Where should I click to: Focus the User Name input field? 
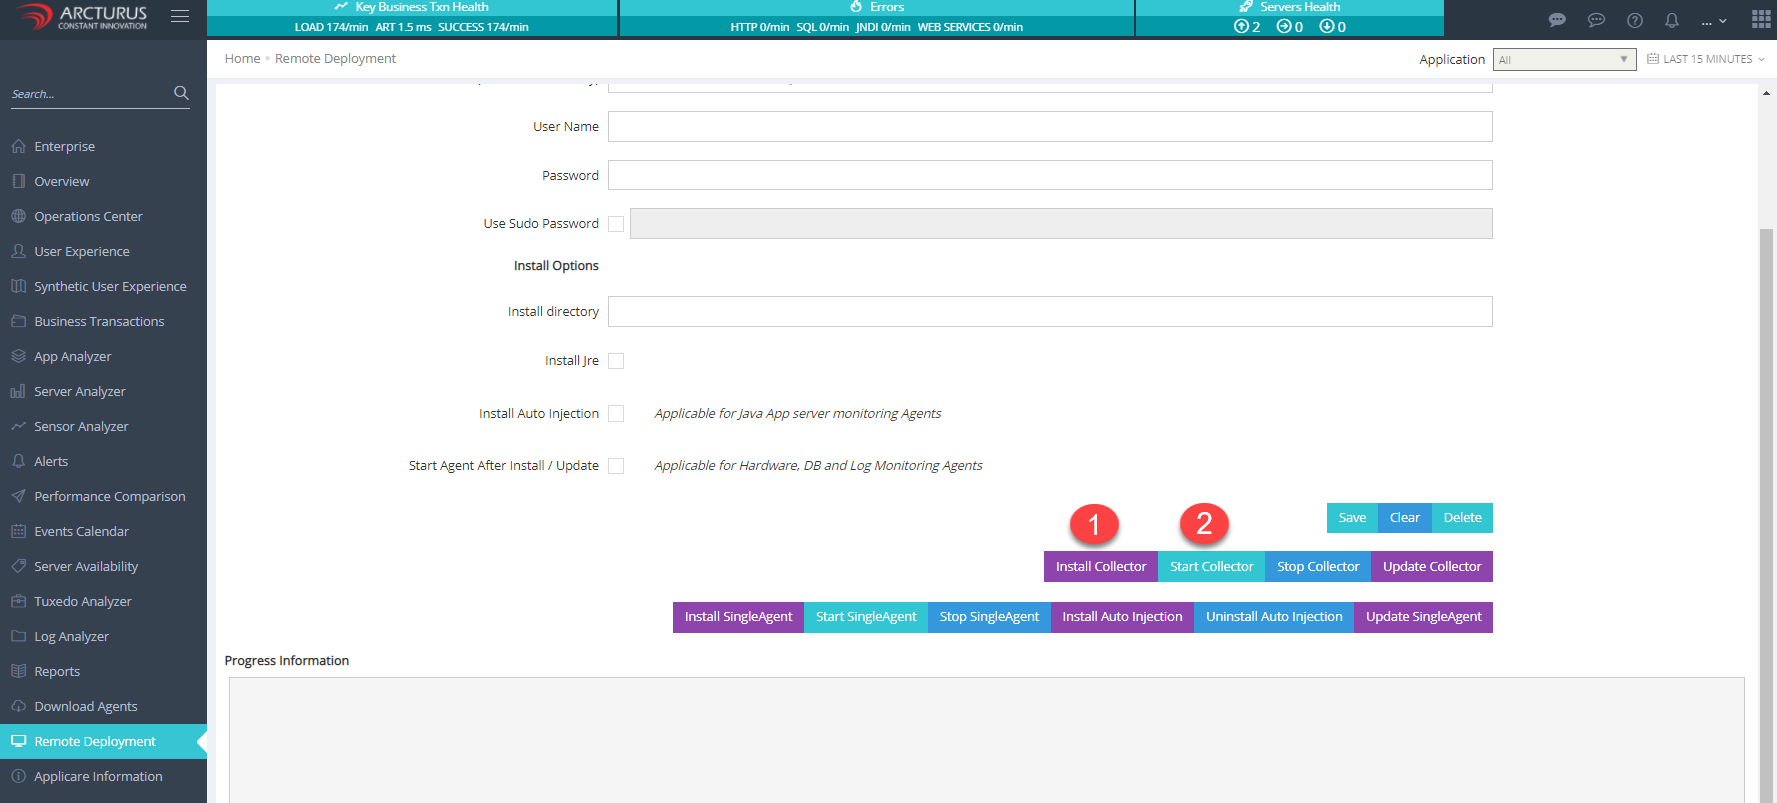(x=1050, y=127)
